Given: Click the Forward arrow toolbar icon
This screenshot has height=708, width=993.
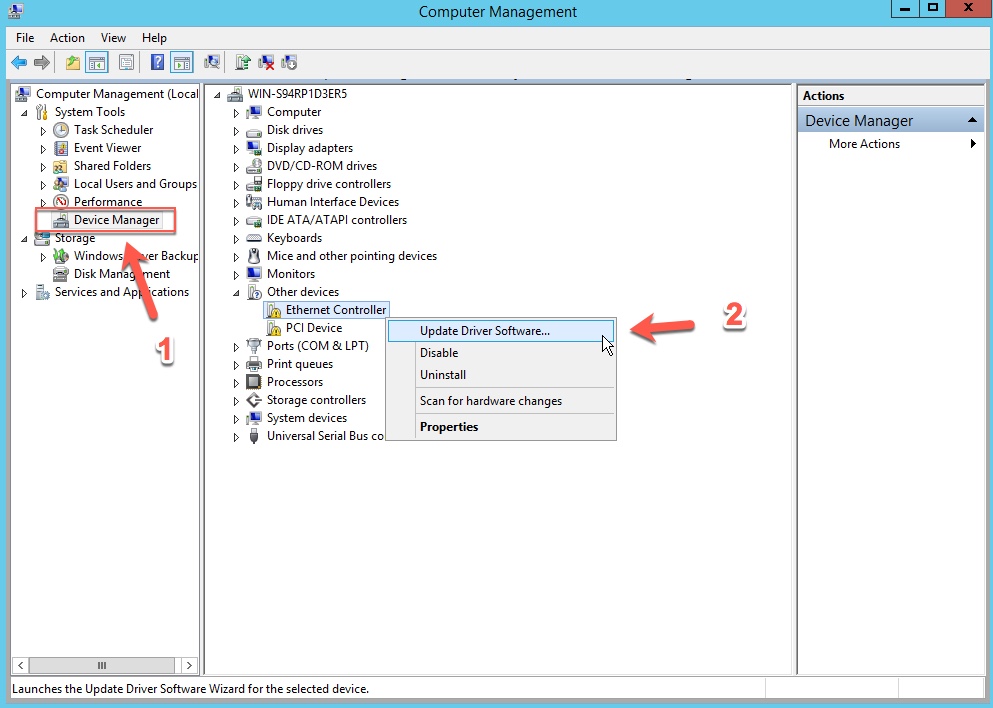Looking at the screenshot, I should point(42,62).
